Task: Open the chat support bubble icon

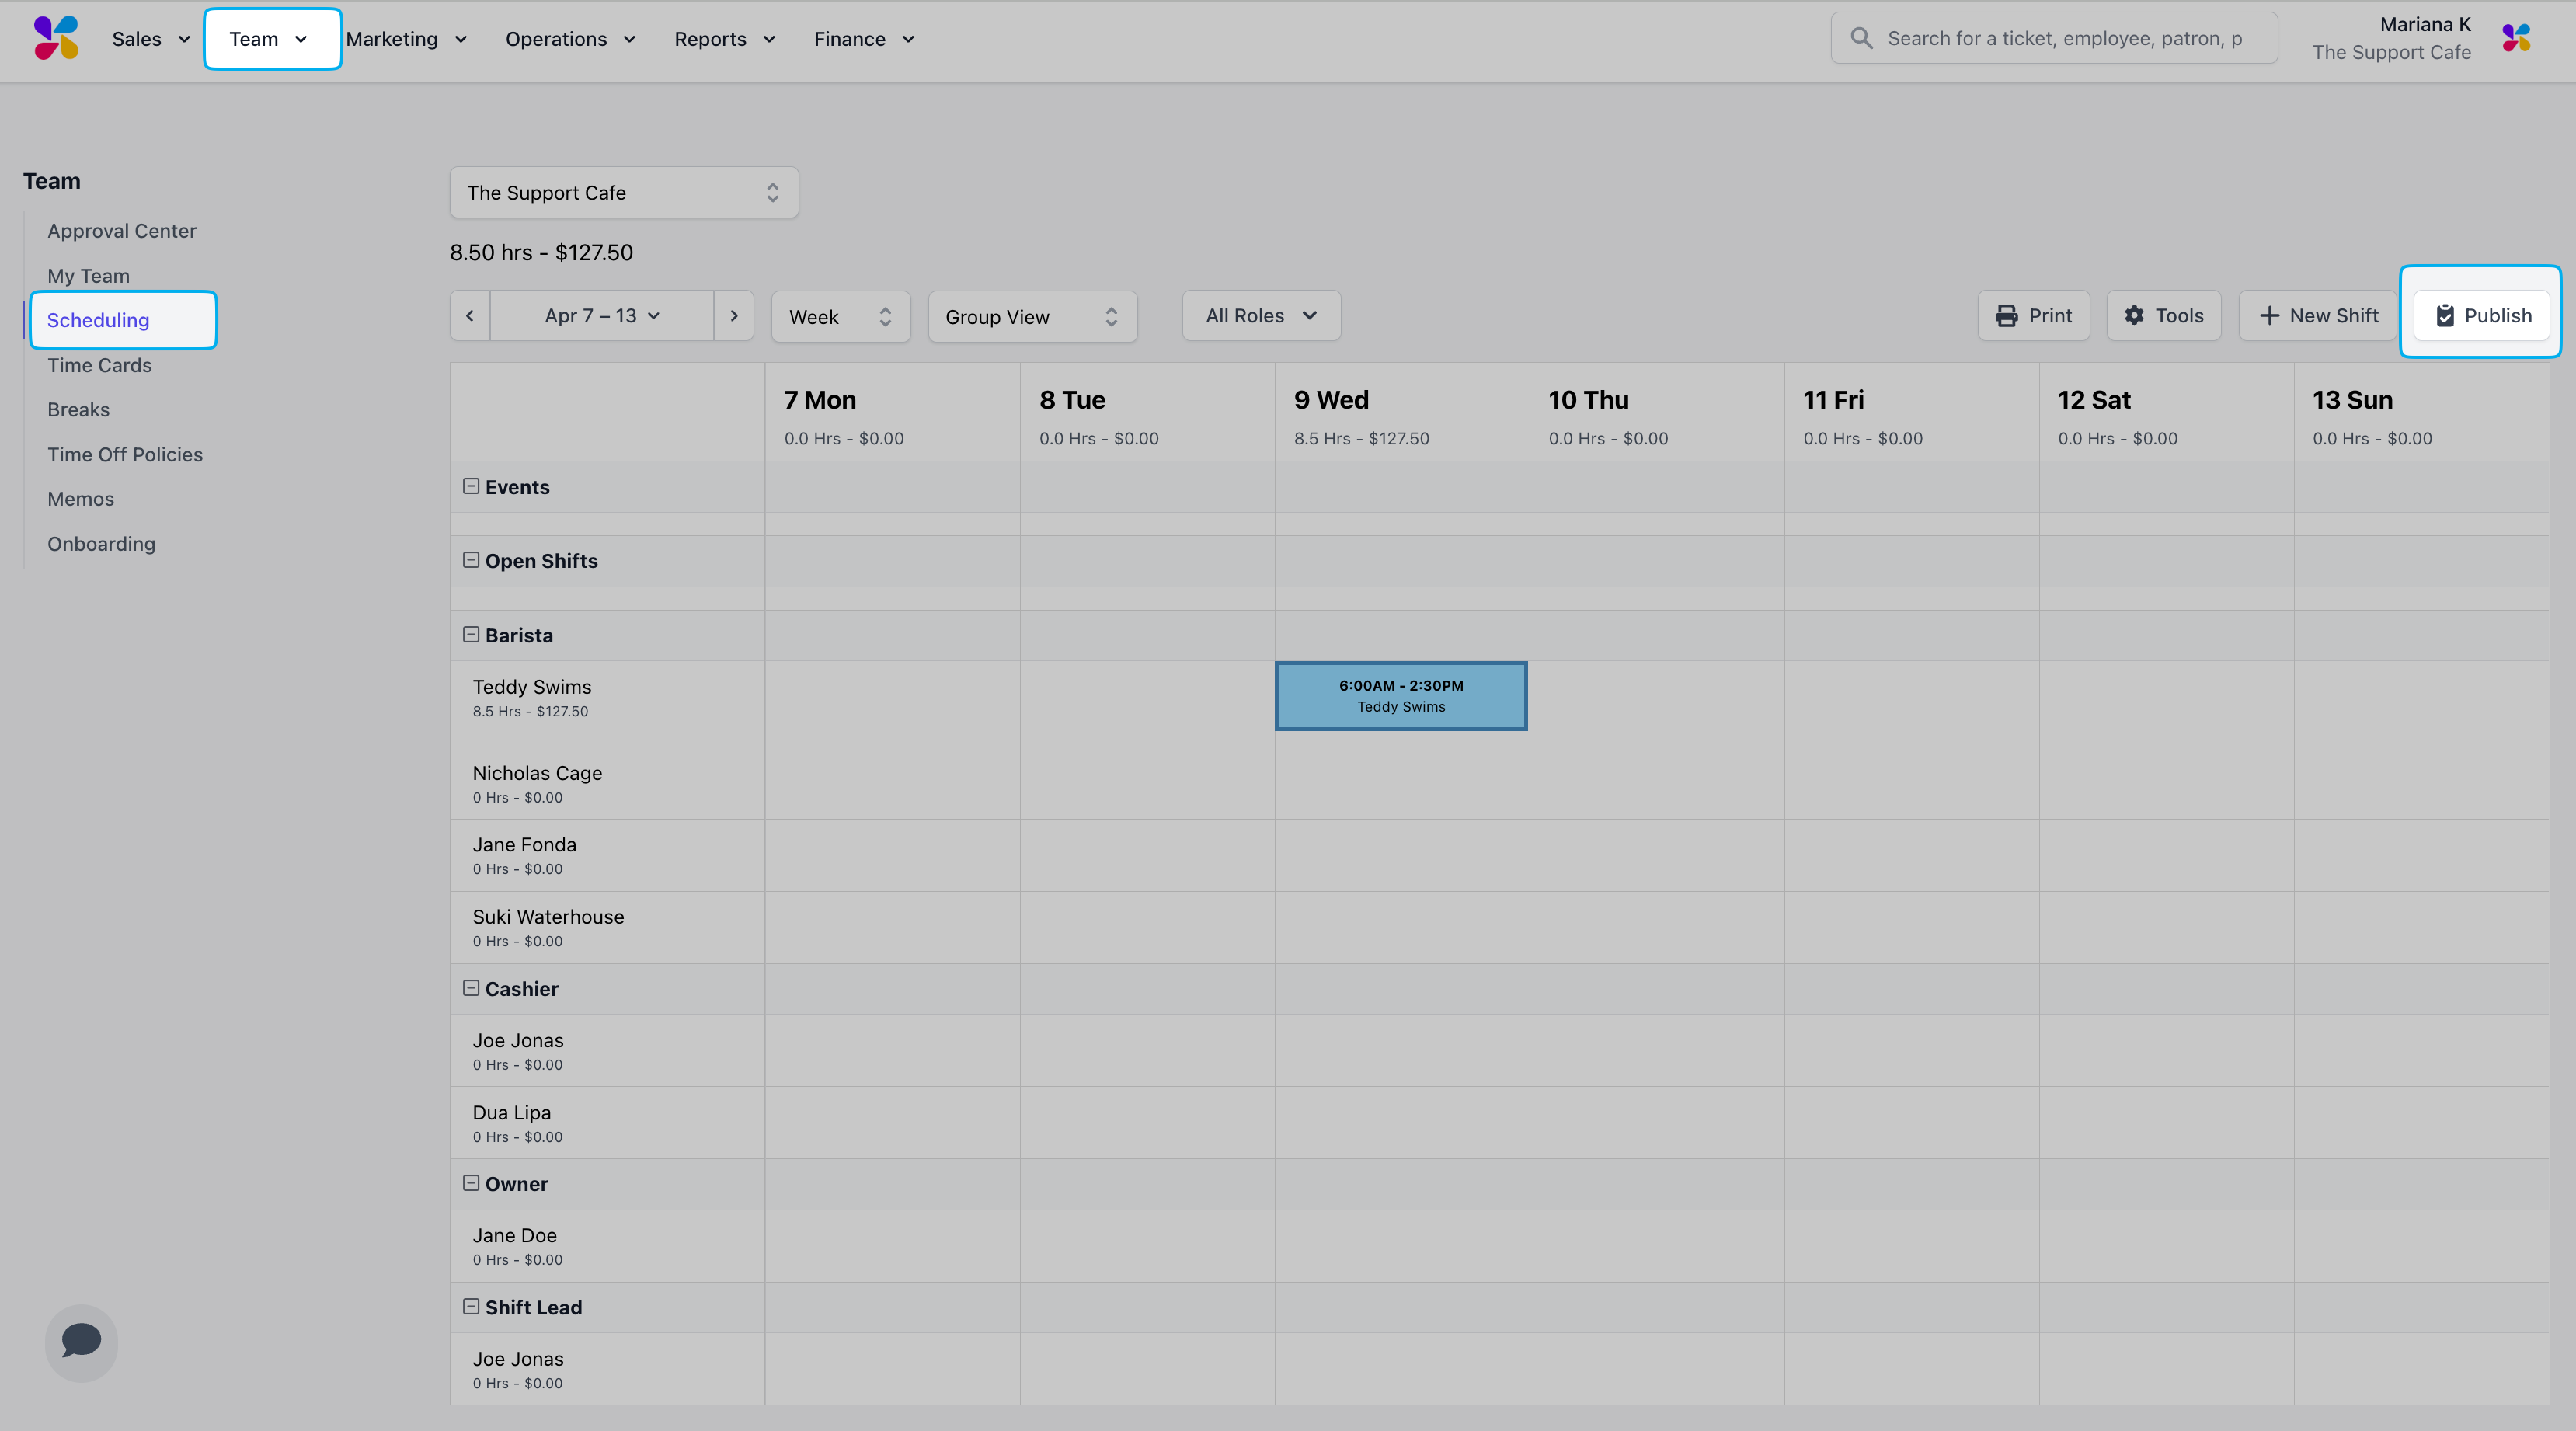Action: click(x=81, y=1341)
